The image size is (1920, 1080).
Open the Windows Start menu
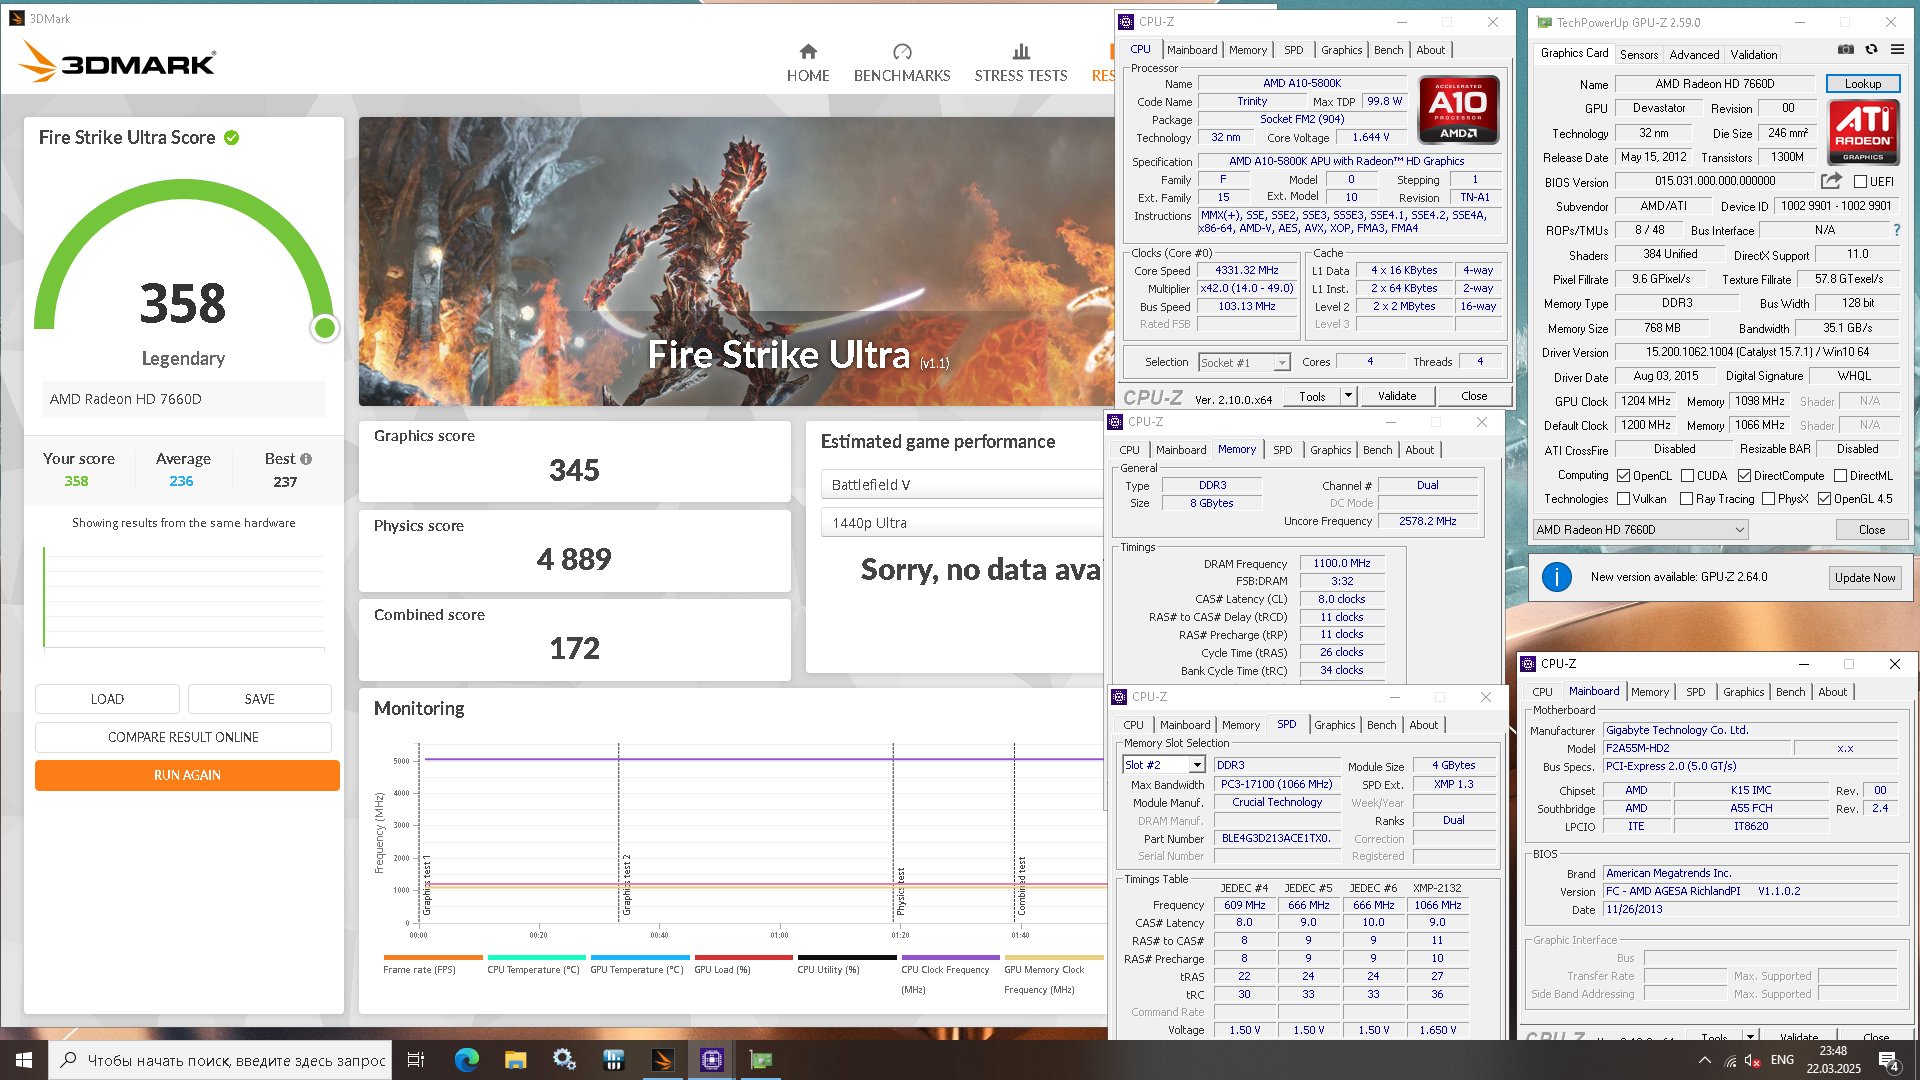pyautogui.click(x=24, y=1060)
